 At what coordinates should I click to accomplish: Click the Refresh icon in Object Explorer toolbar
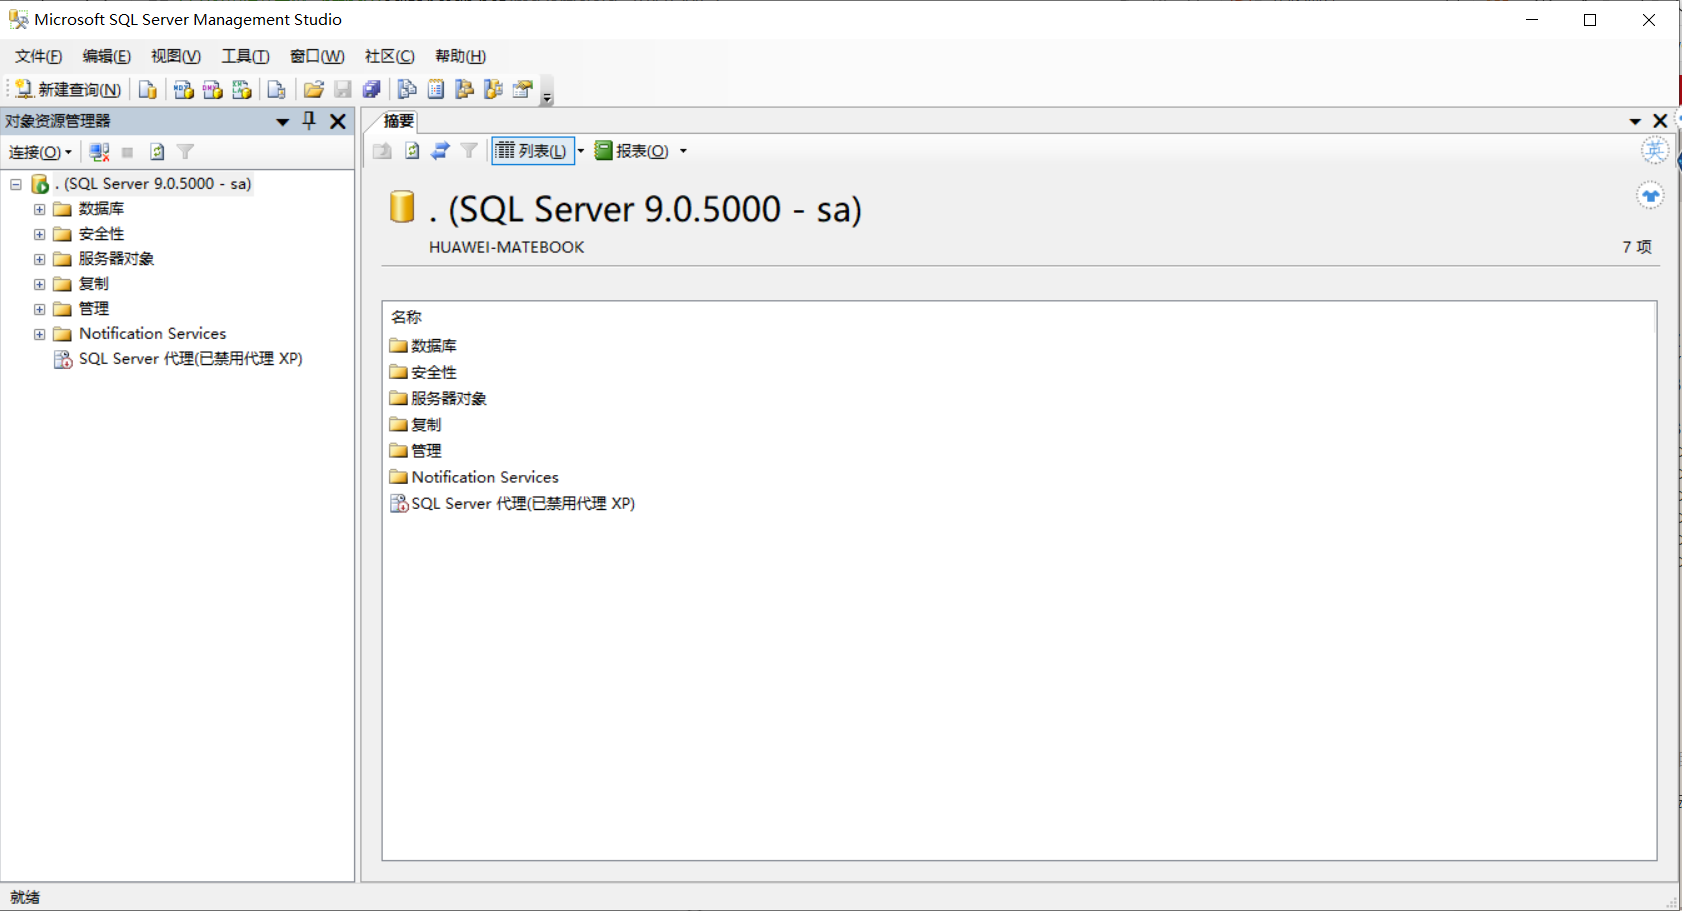(157, 152)
